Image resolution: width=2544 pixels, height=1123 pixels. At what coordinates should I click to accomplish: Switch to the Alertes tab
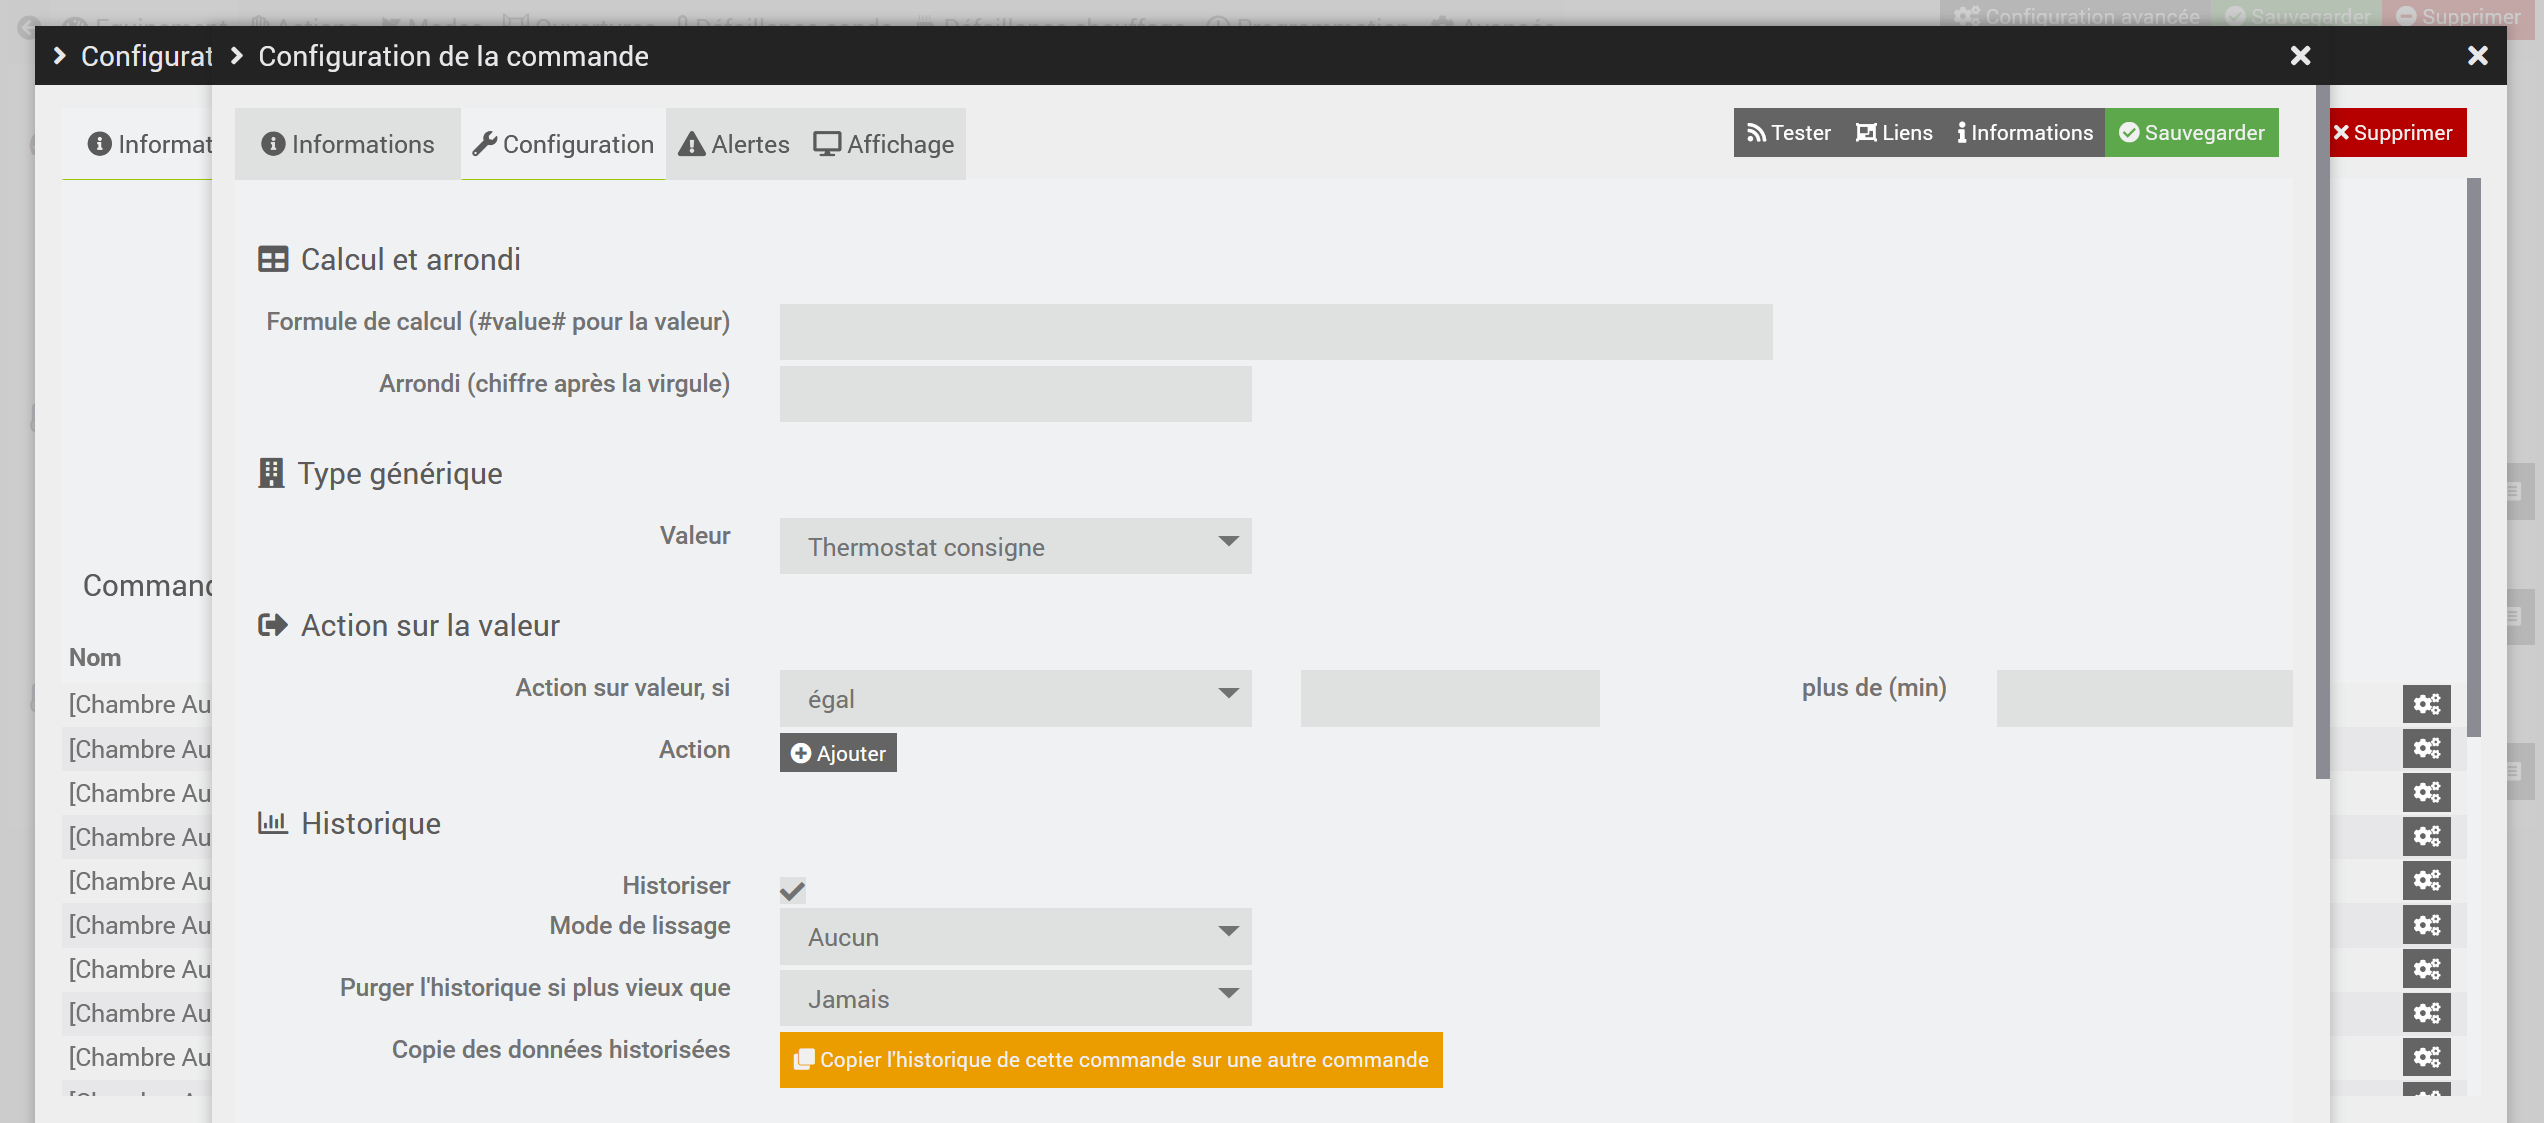tap(734, 145)
